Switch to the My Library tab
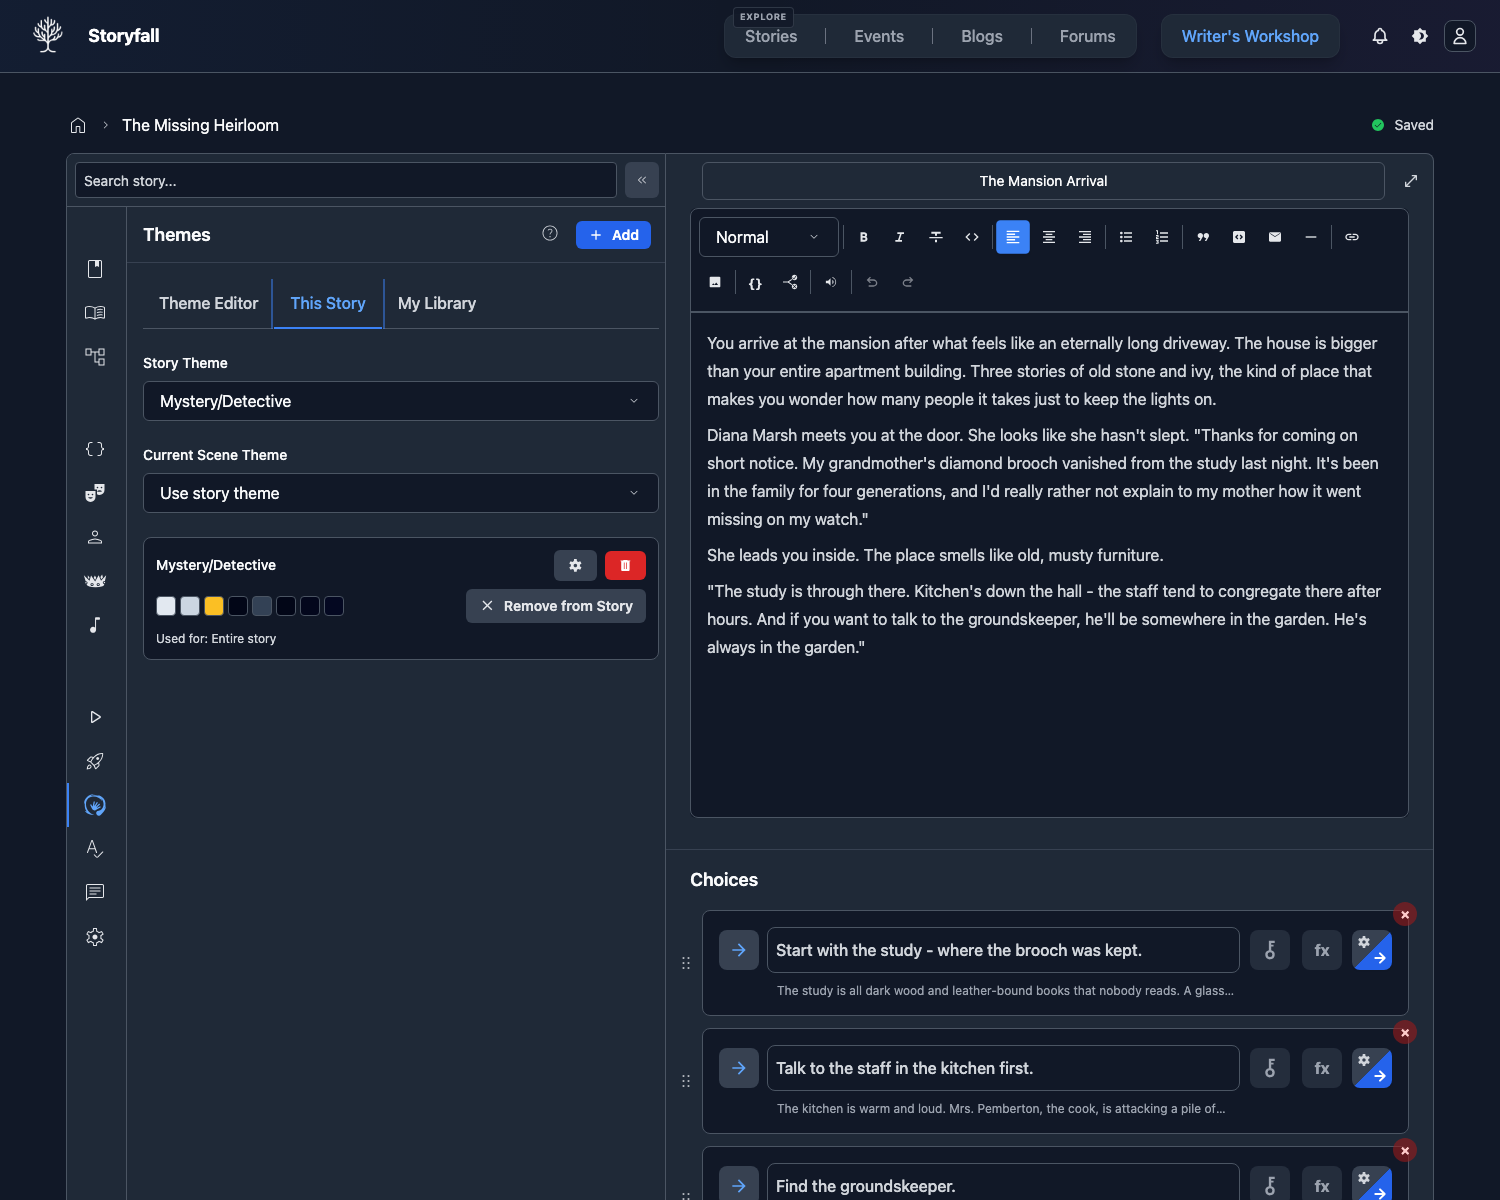The image size is (1500, 1200). (437, 303)
